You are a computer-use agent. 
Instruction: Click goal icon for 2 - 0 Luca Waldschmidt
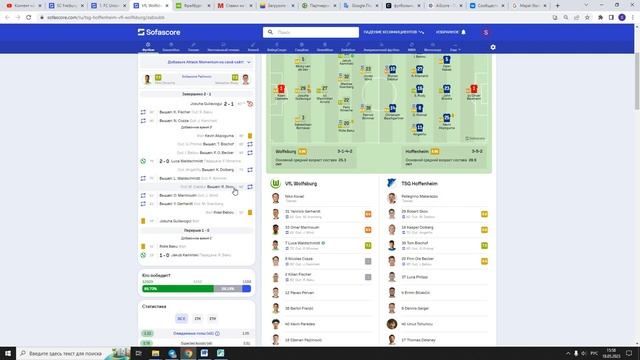point(143,161)
